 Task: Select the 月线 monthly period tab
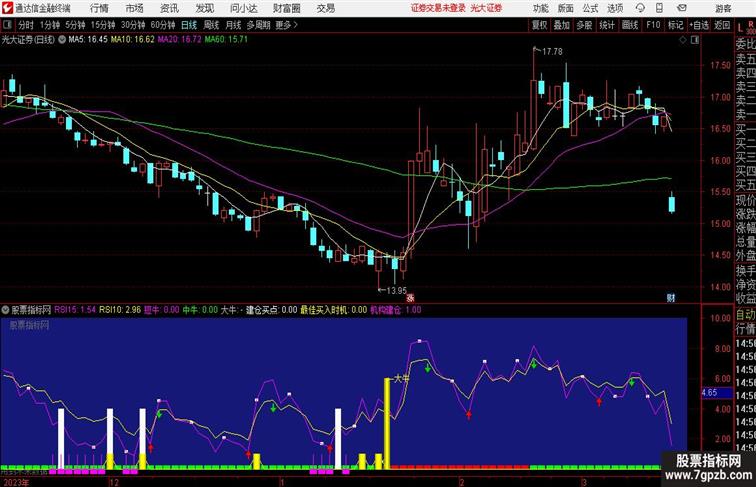point(233,25)
